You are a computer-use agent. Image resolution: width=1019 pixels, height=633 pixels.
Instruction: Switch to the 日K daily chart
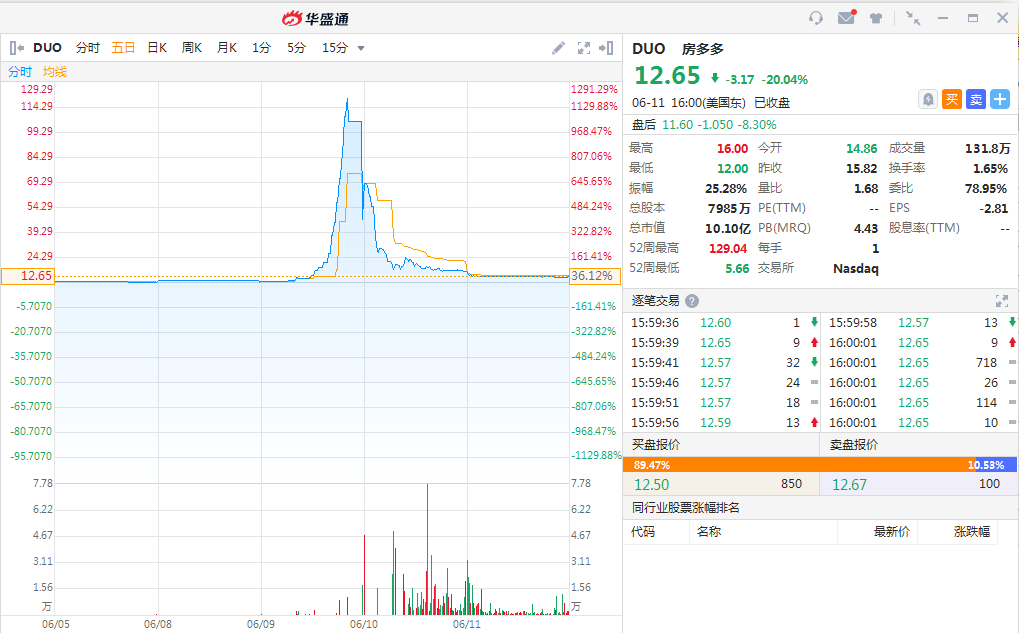point(157,48)
